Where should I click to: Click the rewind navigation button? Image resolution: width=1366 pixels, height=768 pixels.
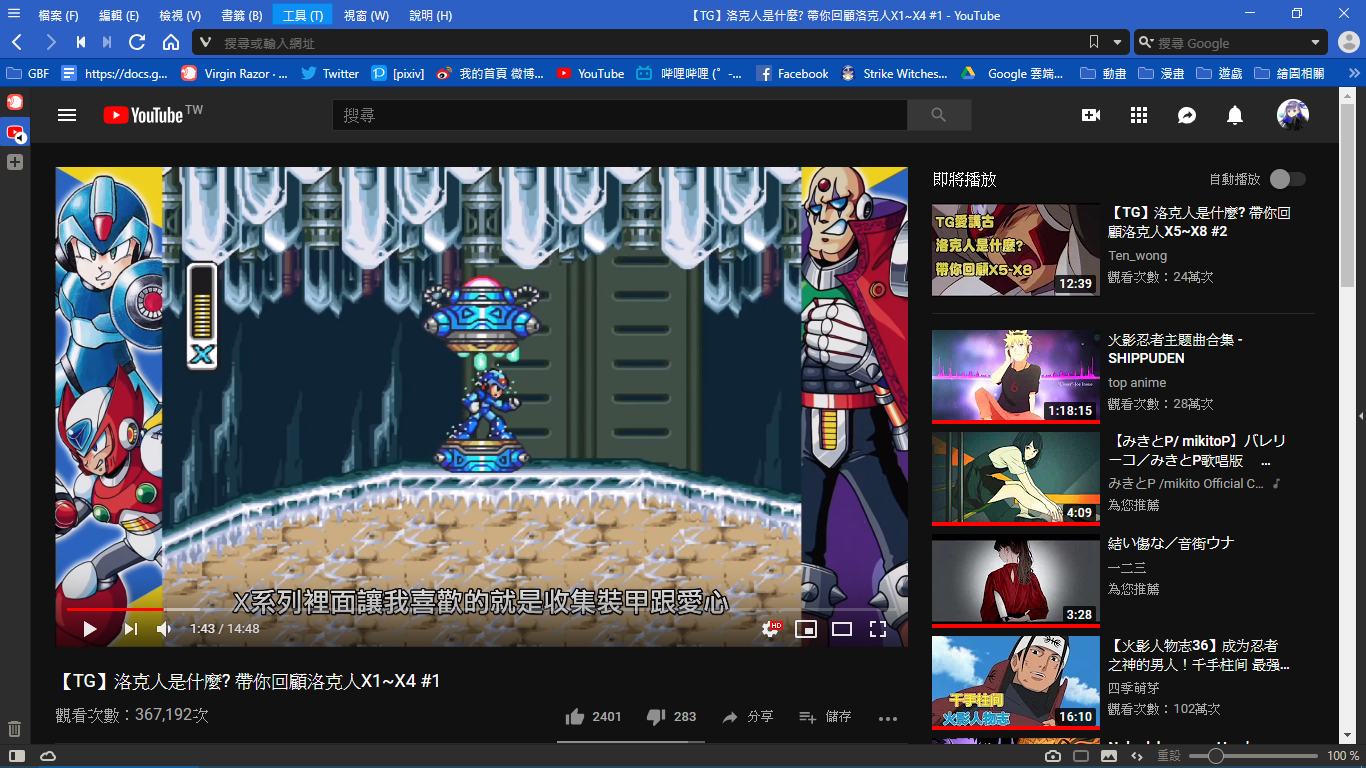[81, 42]
